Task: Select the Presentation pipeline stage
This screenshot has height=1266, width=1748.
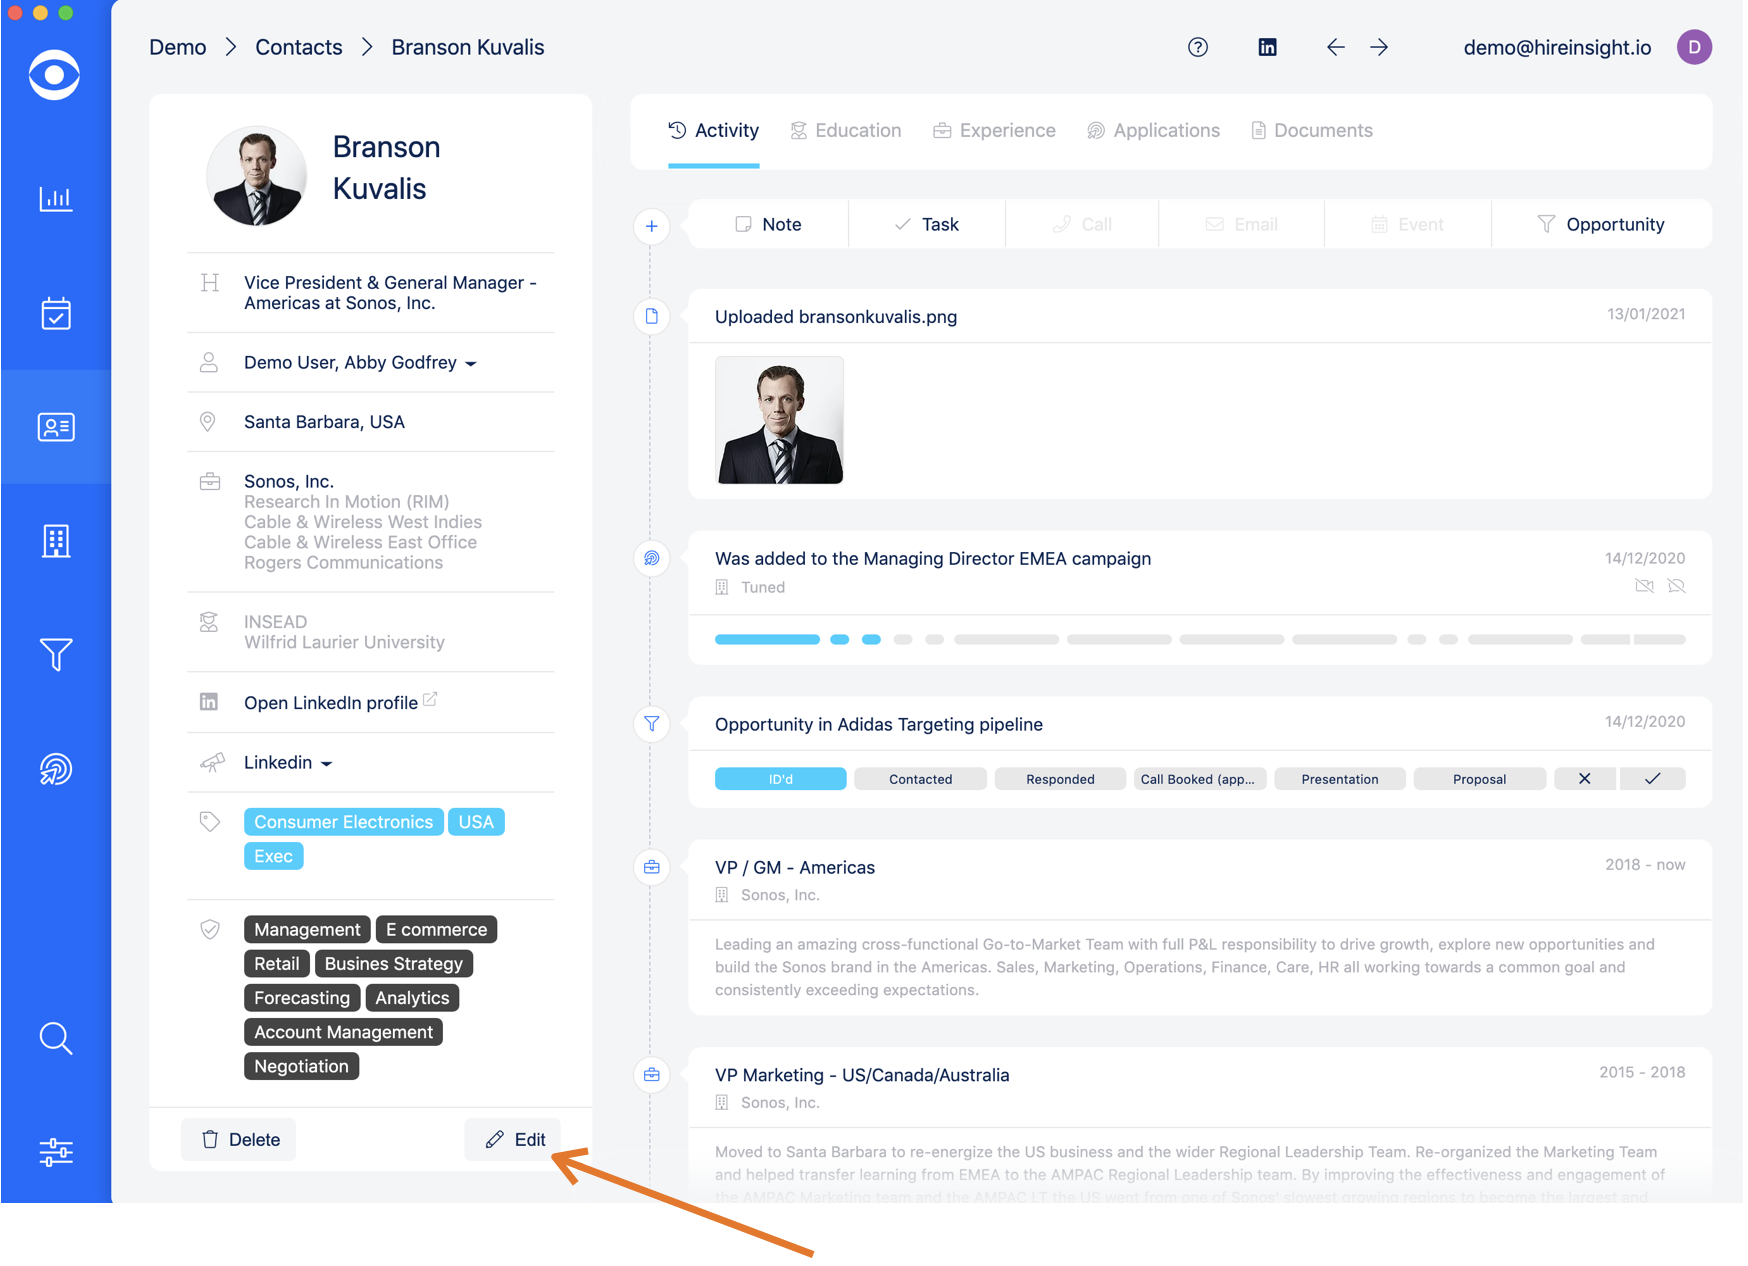Action: tap(1340, 779)
